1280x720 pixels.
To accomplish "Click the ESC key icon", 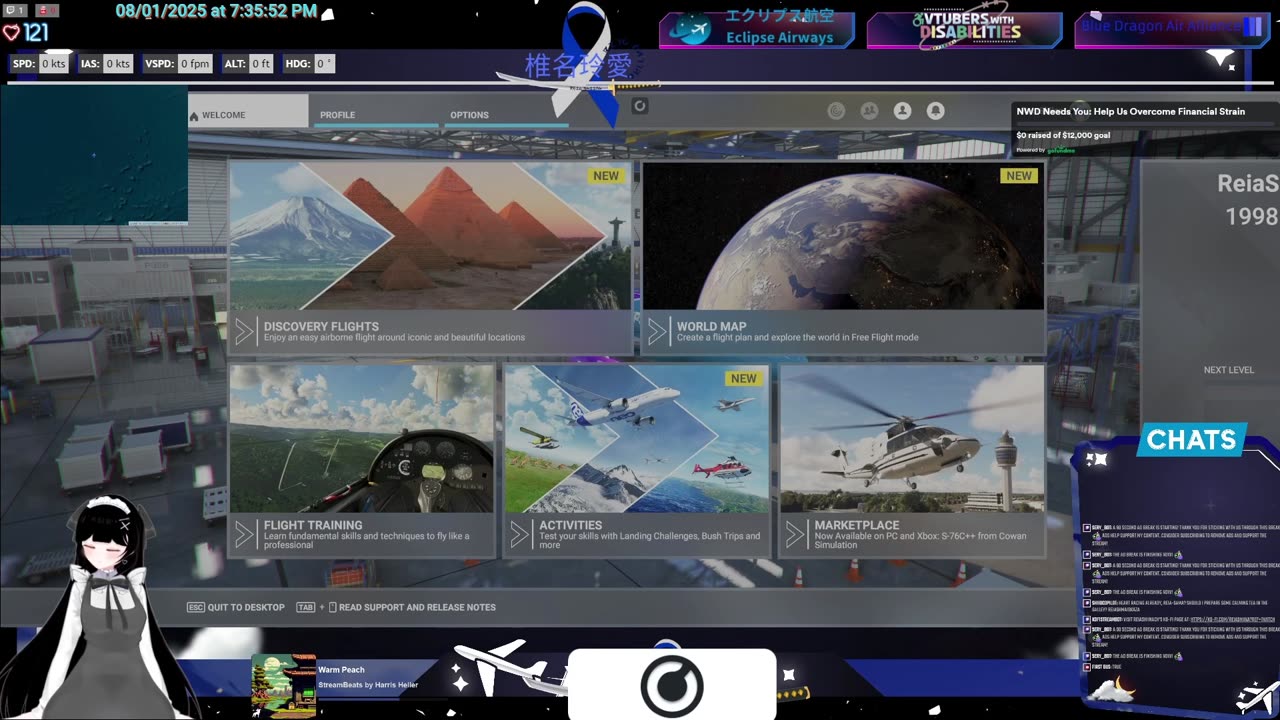I will 195,607.
